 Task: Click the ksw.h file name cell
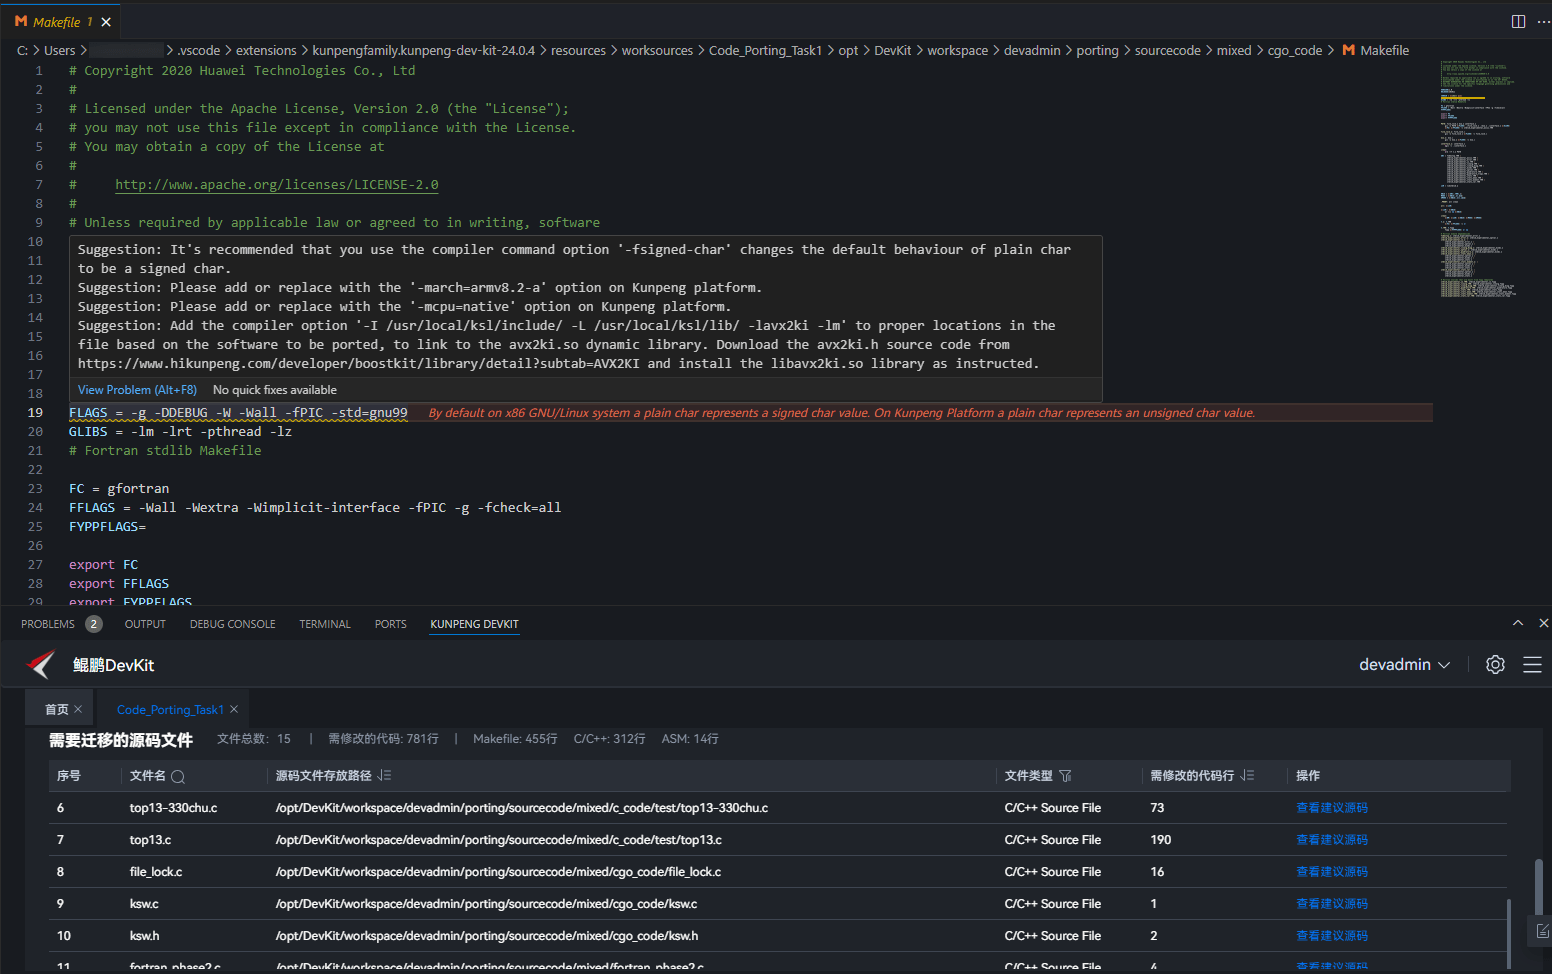pos(144,936)
